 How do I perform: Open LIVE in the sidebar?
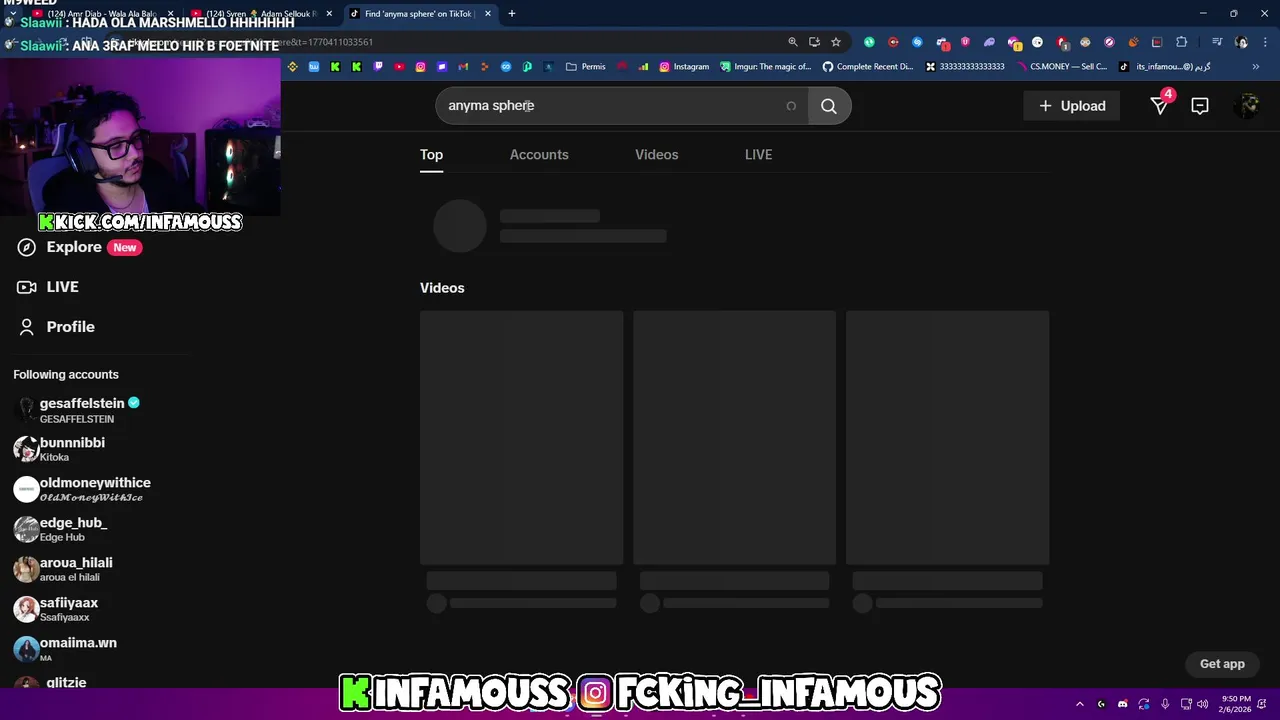click(48, 287)
